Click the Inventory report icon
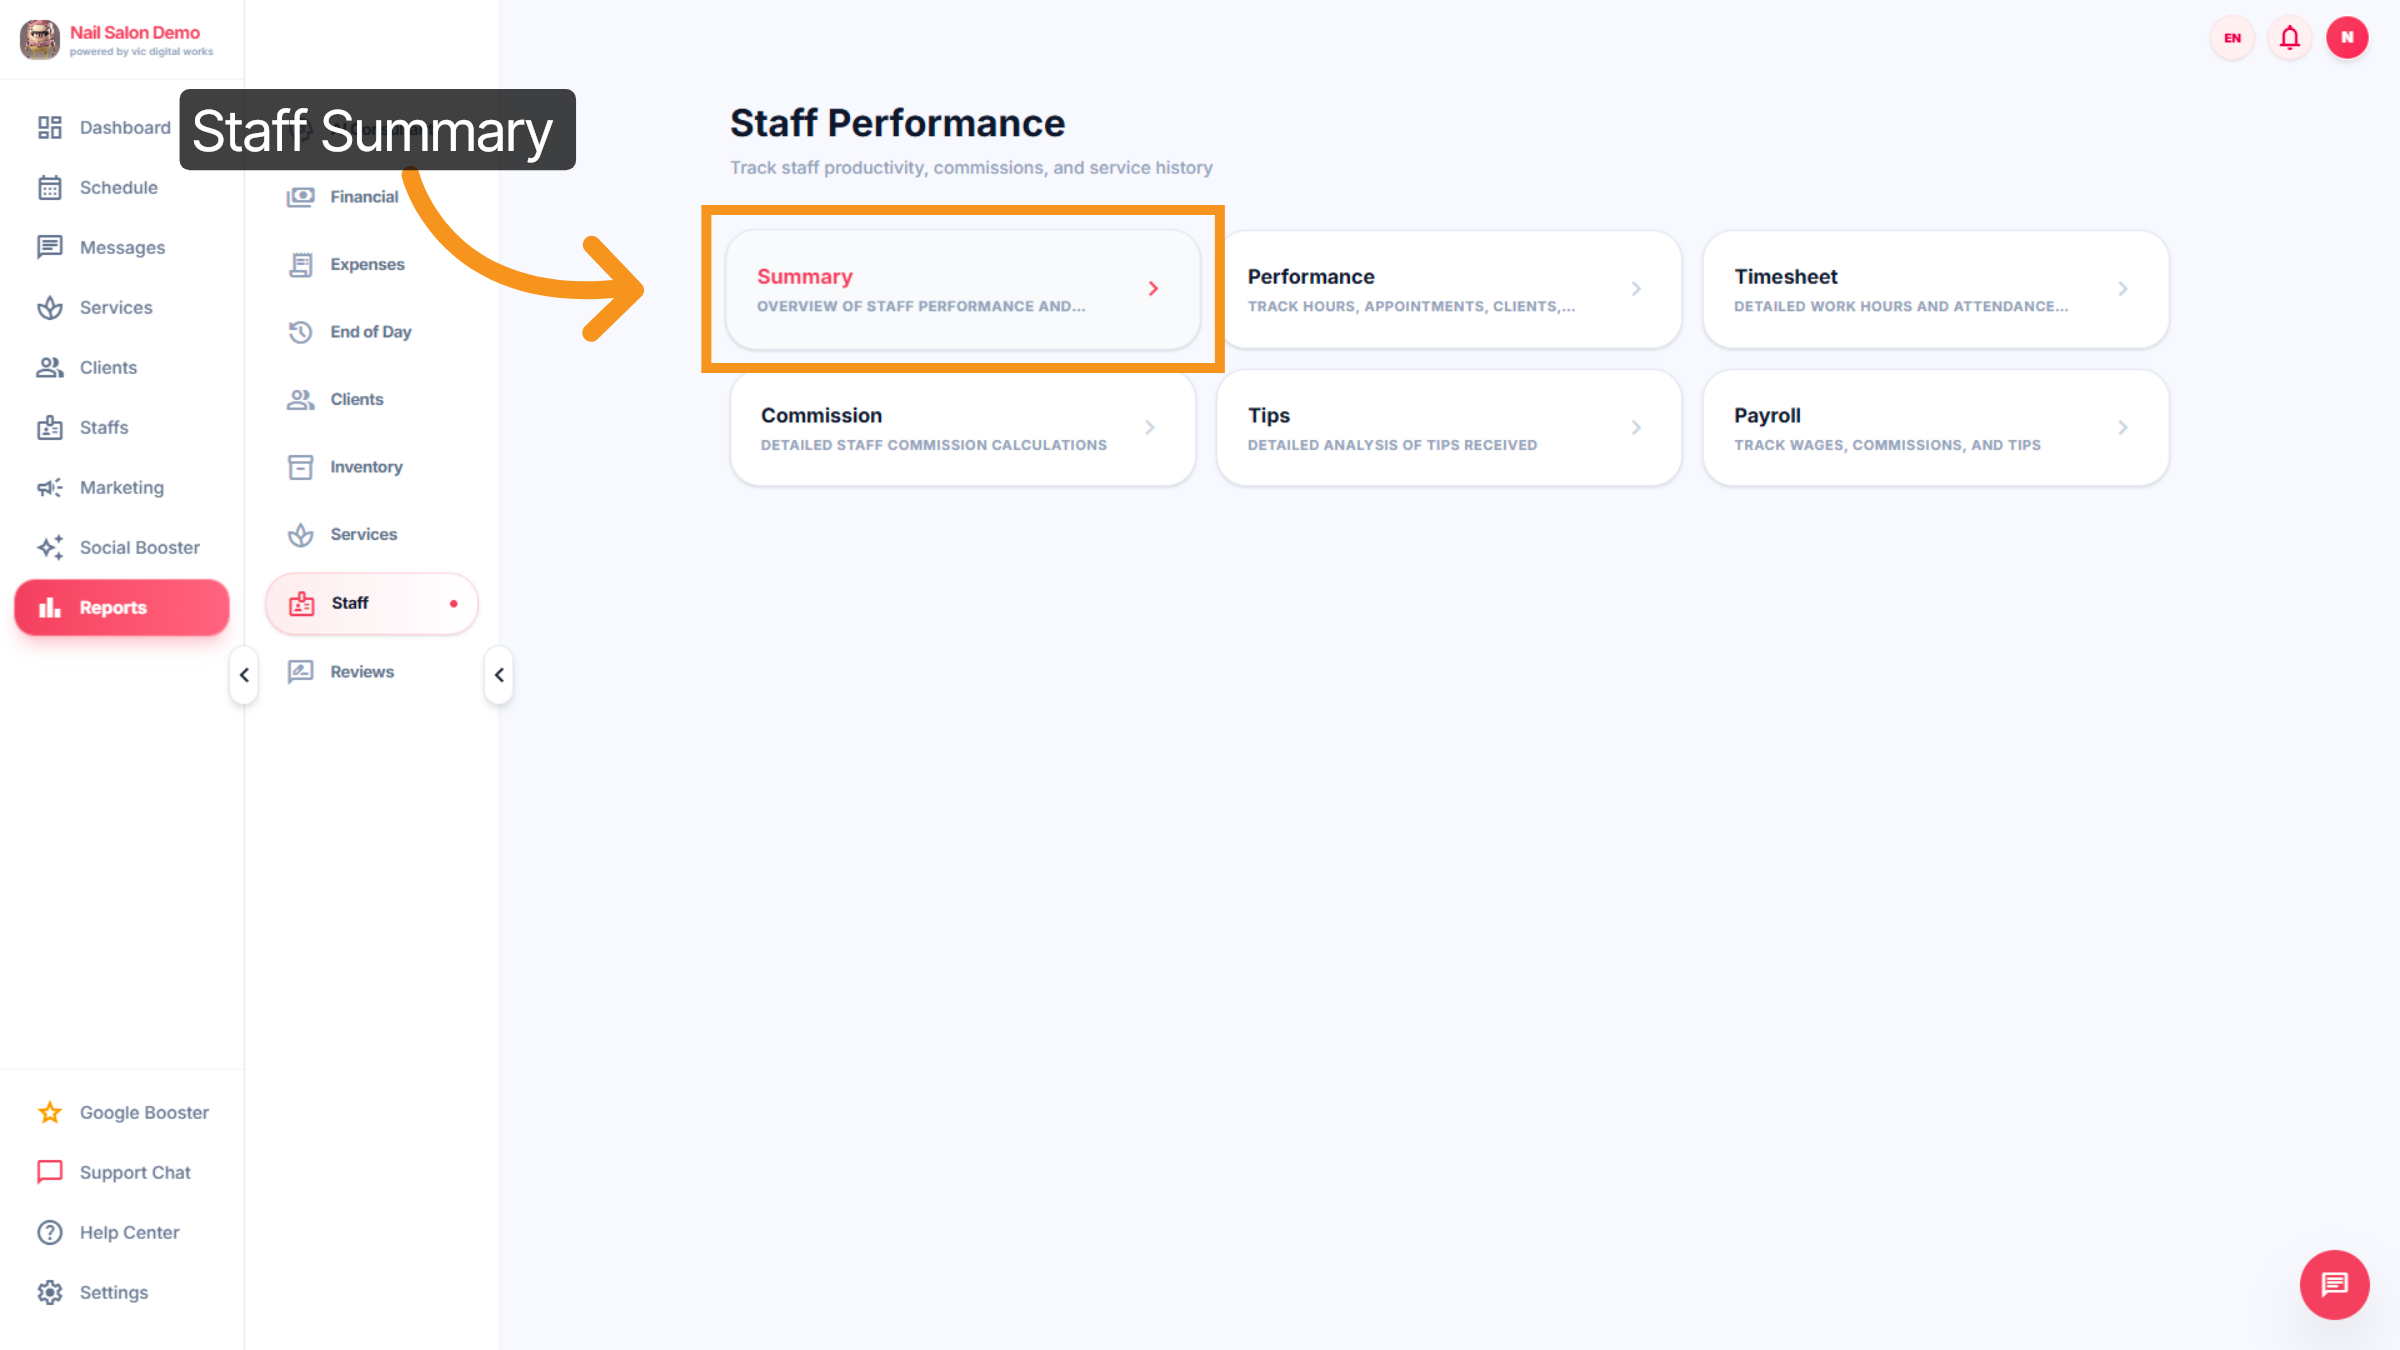Screen dimensions: 2400x1350 point(300,466)
